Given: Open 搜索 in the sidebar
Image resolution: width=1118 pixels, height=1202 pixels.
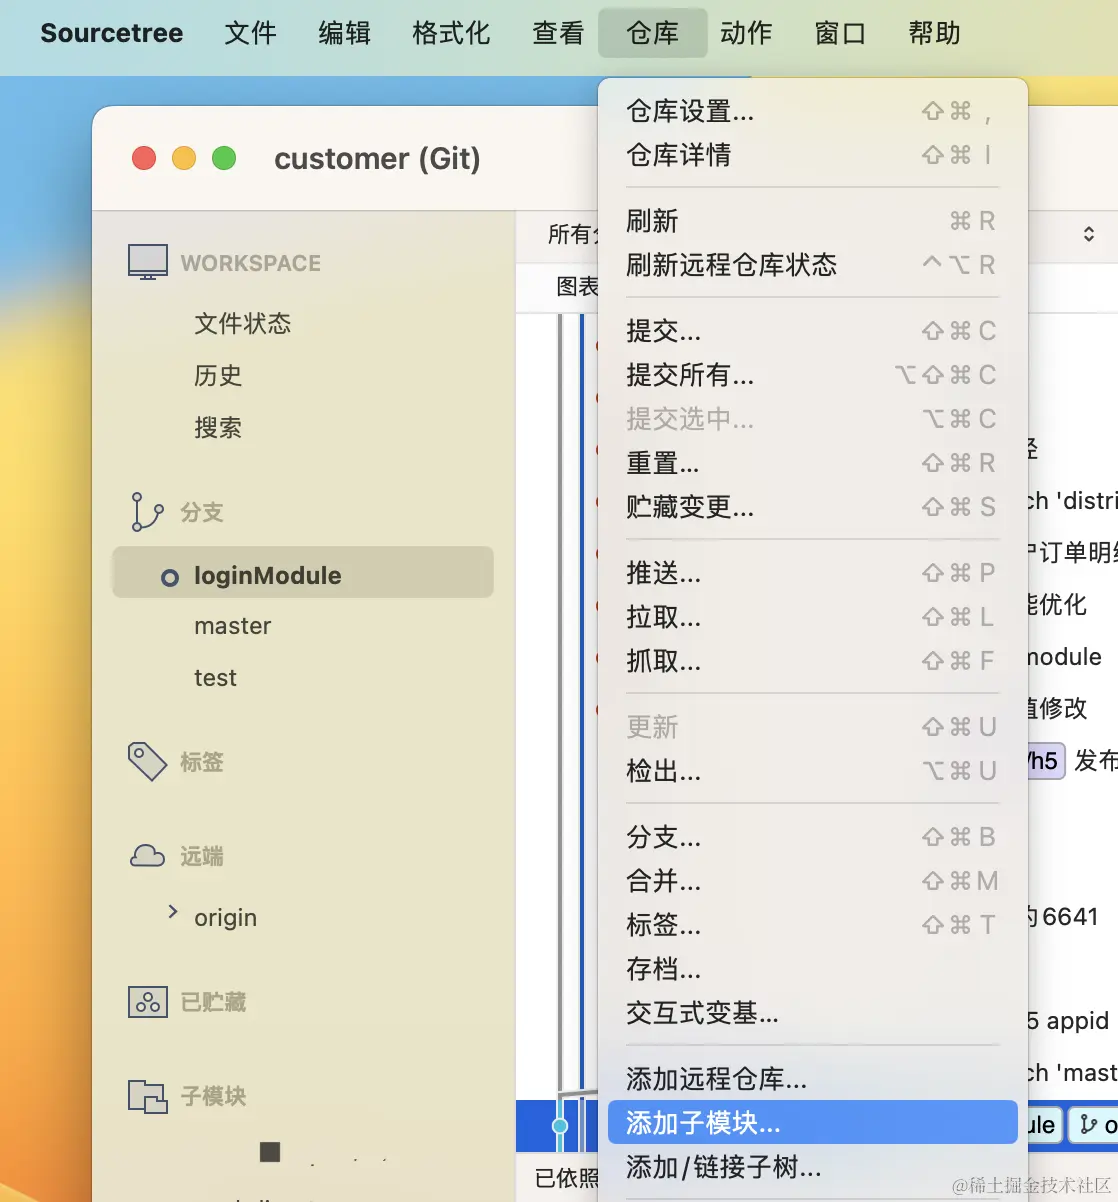Looking at the screenshot, I should click(218, 427).
